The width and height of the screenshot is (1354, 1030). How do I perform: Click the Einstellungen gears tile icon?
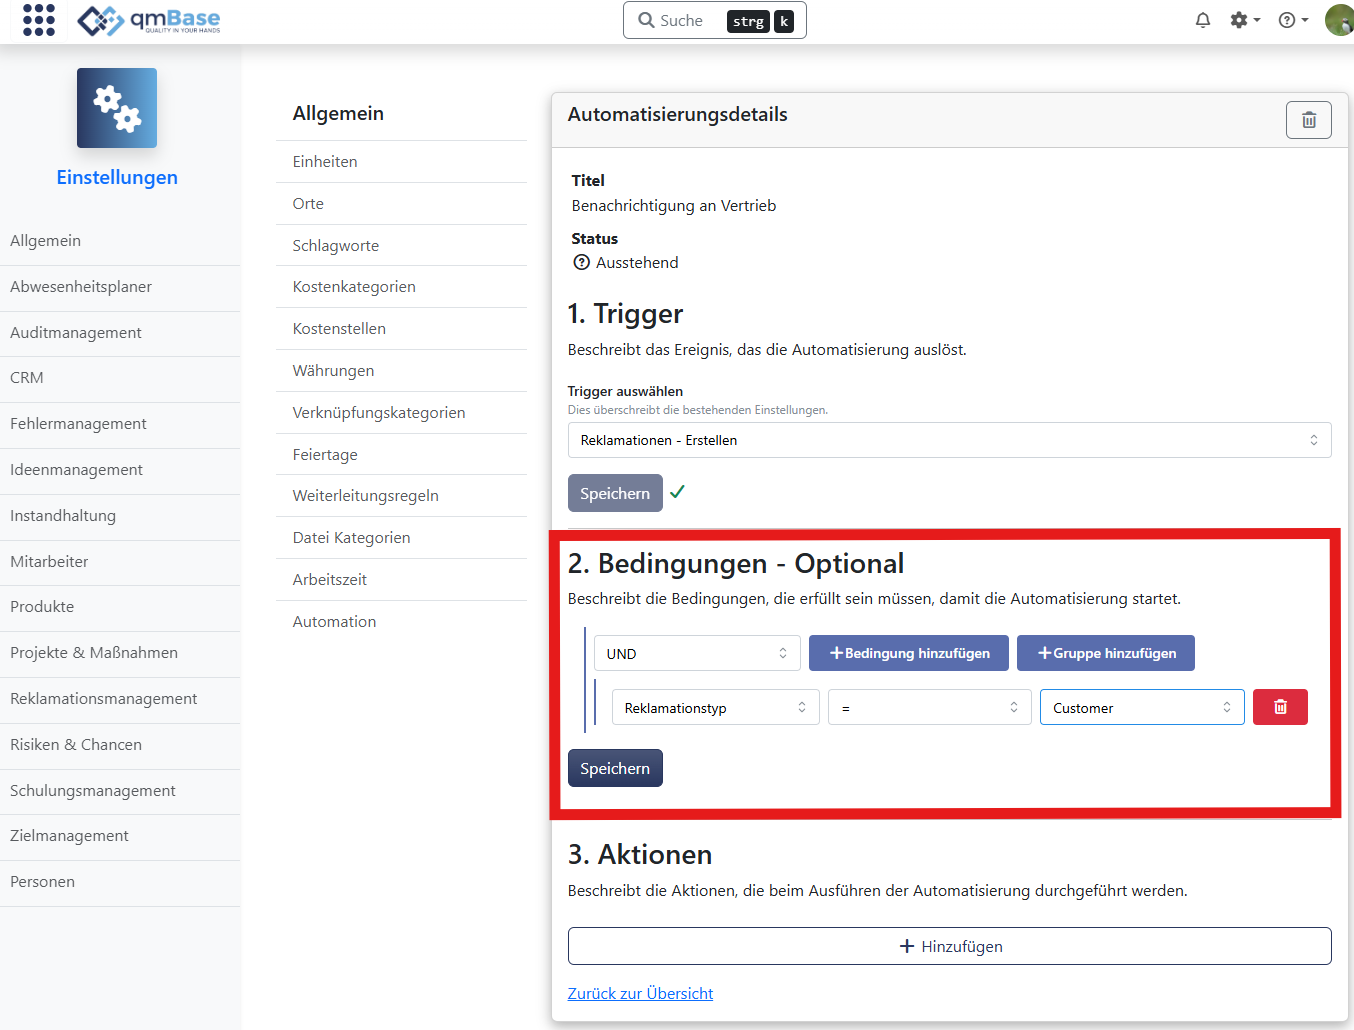pos(117,108)
